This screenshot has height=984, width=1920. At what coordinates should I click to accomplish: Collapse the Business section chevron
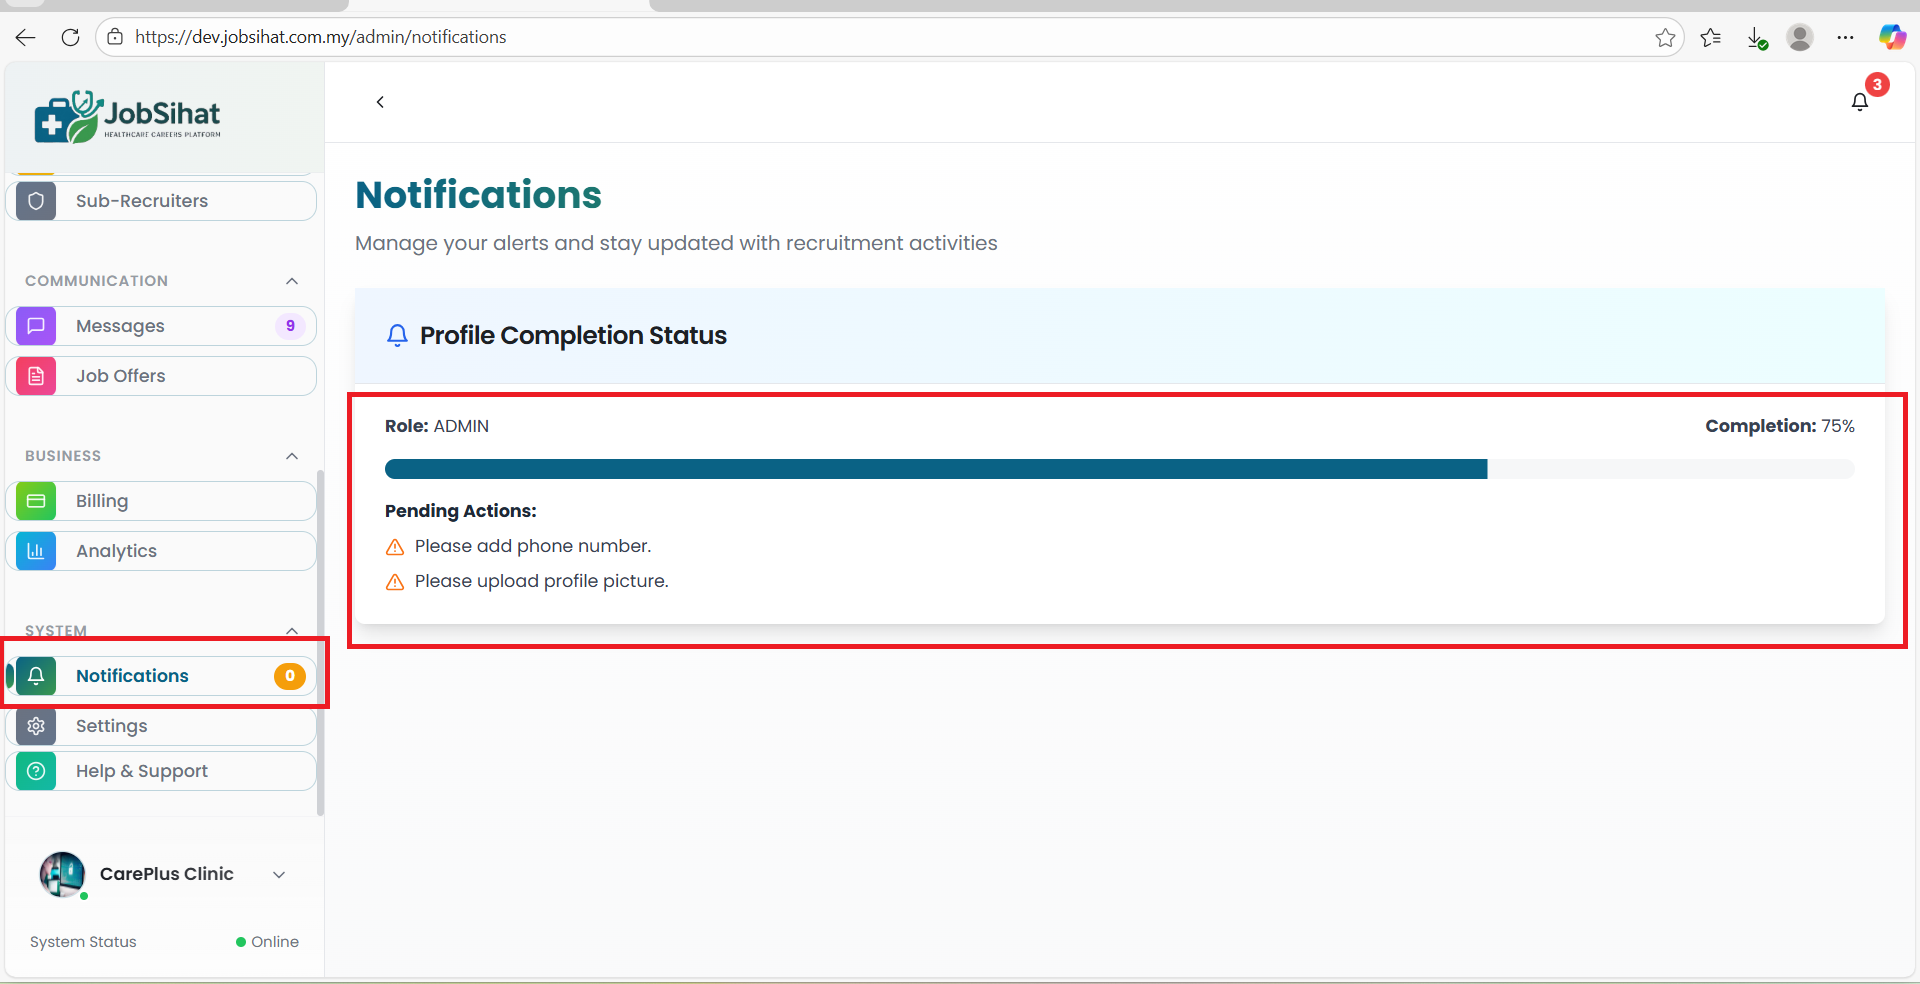tap(292, 456)
